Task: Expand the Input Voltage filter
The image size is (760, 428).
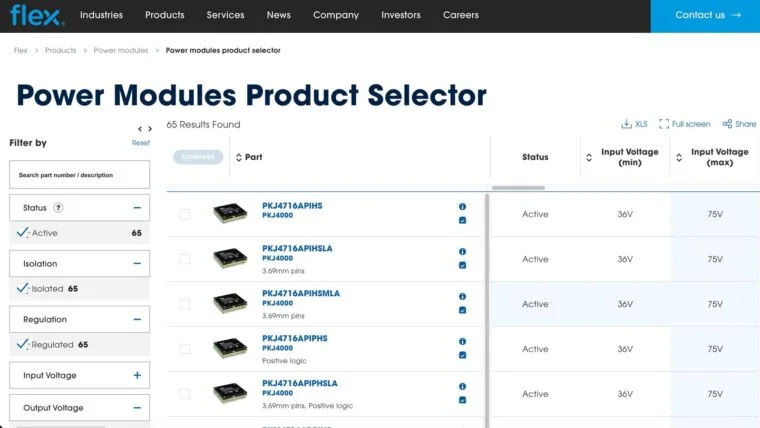Action: coord(136,376)
